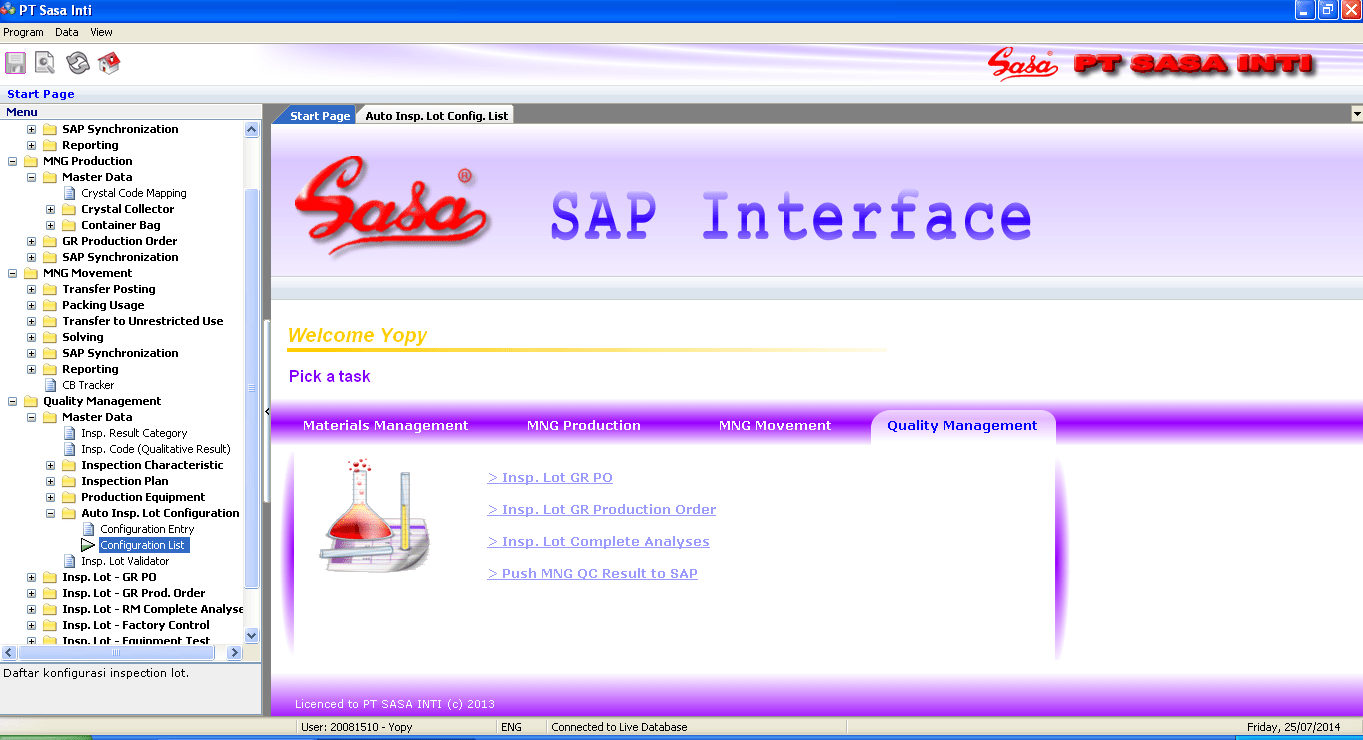The width and height of the screenshot is (1363, 740).
Task: Expand the Insp. Lot - GR PO node
Action: point(31,577)
